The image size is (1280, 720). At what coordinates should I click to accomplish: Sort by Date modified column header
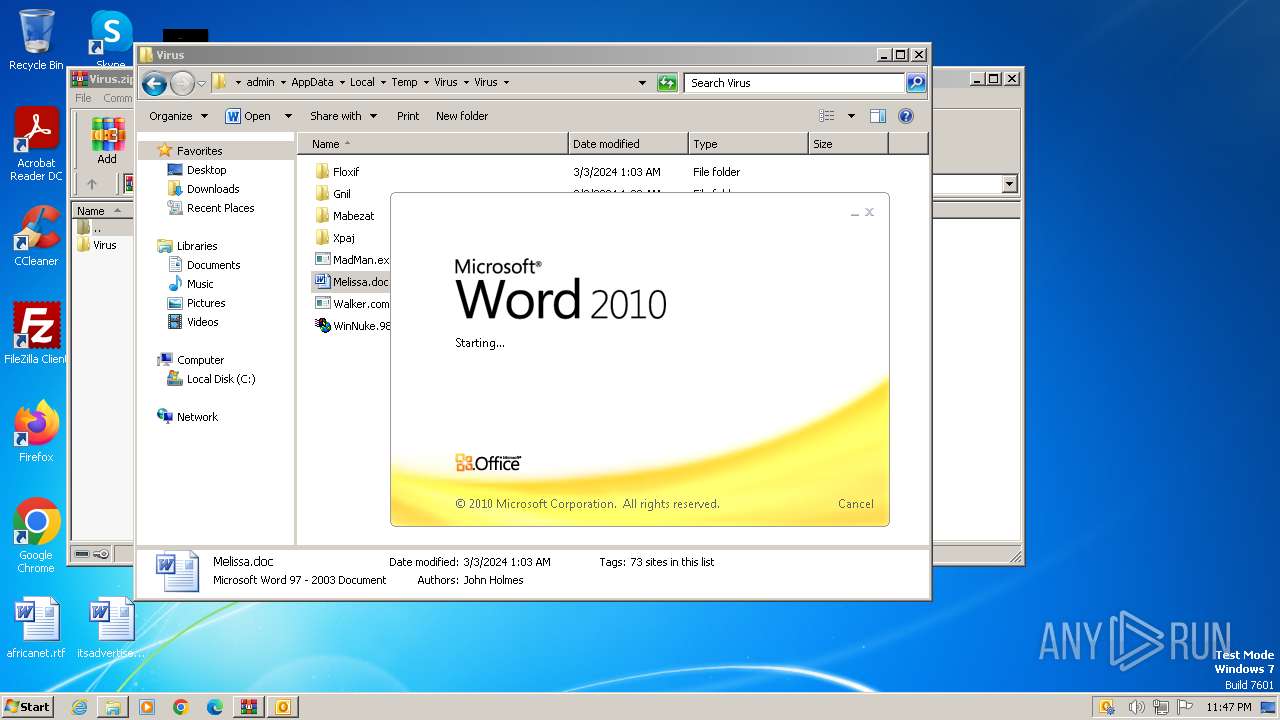627,144
